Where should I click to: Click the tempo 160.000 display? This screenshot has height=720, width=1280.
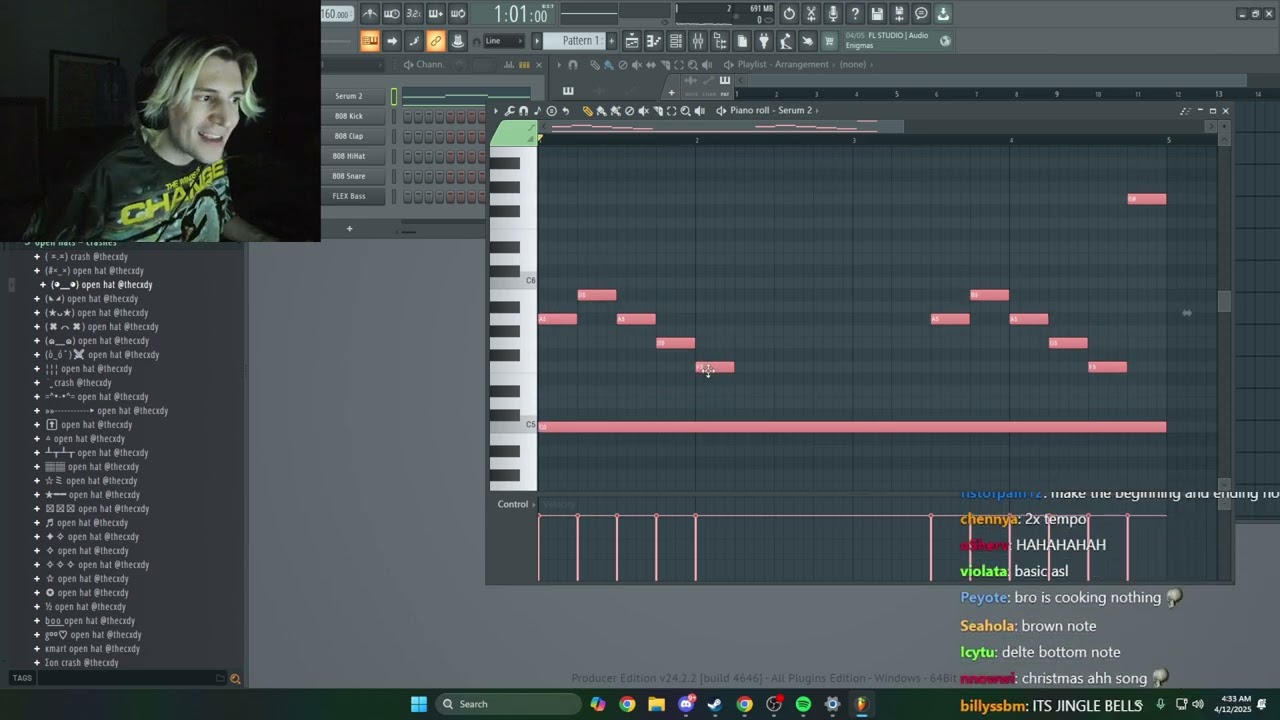(x=335, y=14)
